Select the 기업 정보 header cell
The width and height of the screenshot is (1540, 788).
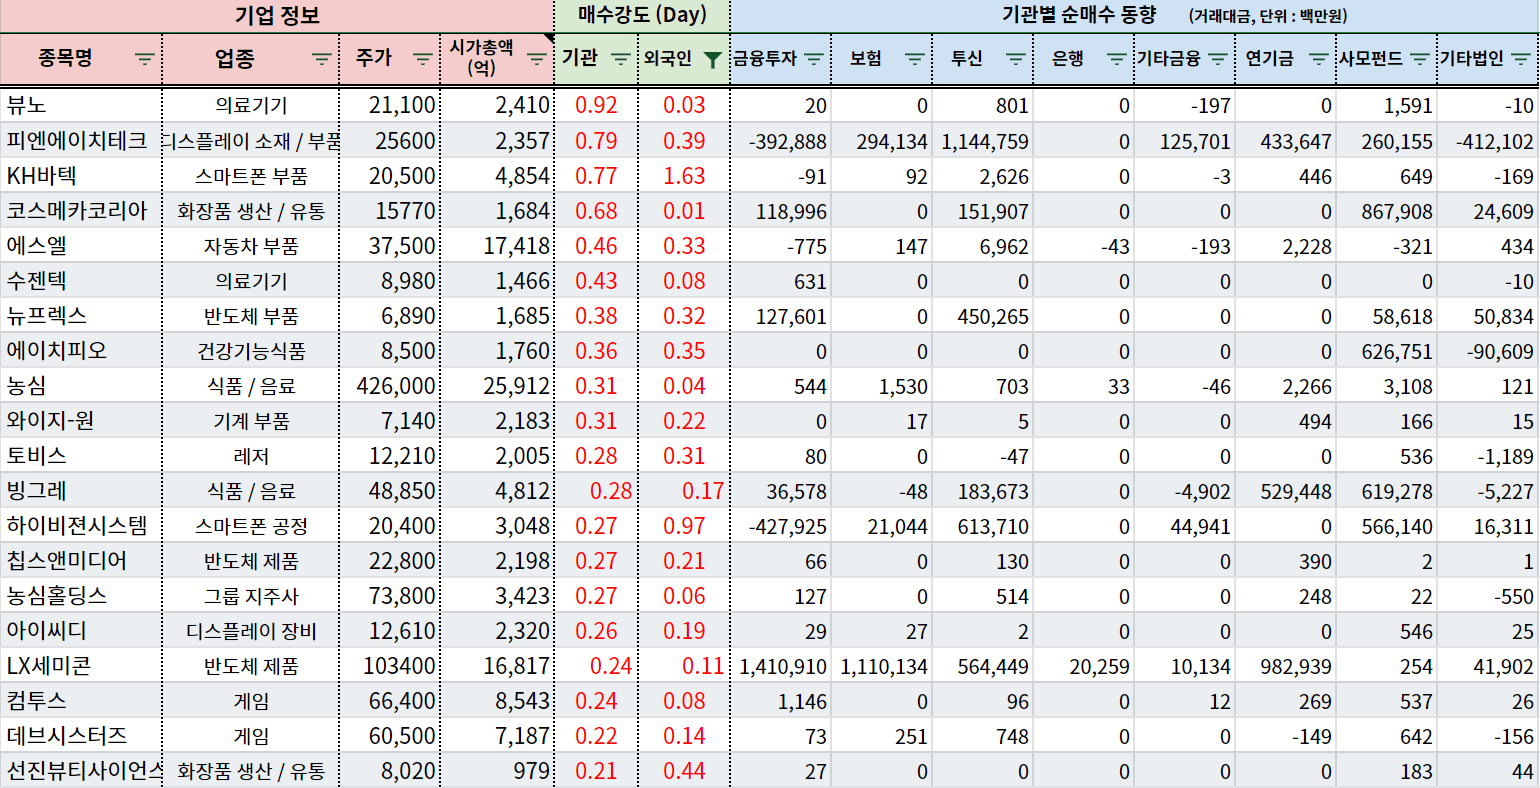(x=277, y=15)
